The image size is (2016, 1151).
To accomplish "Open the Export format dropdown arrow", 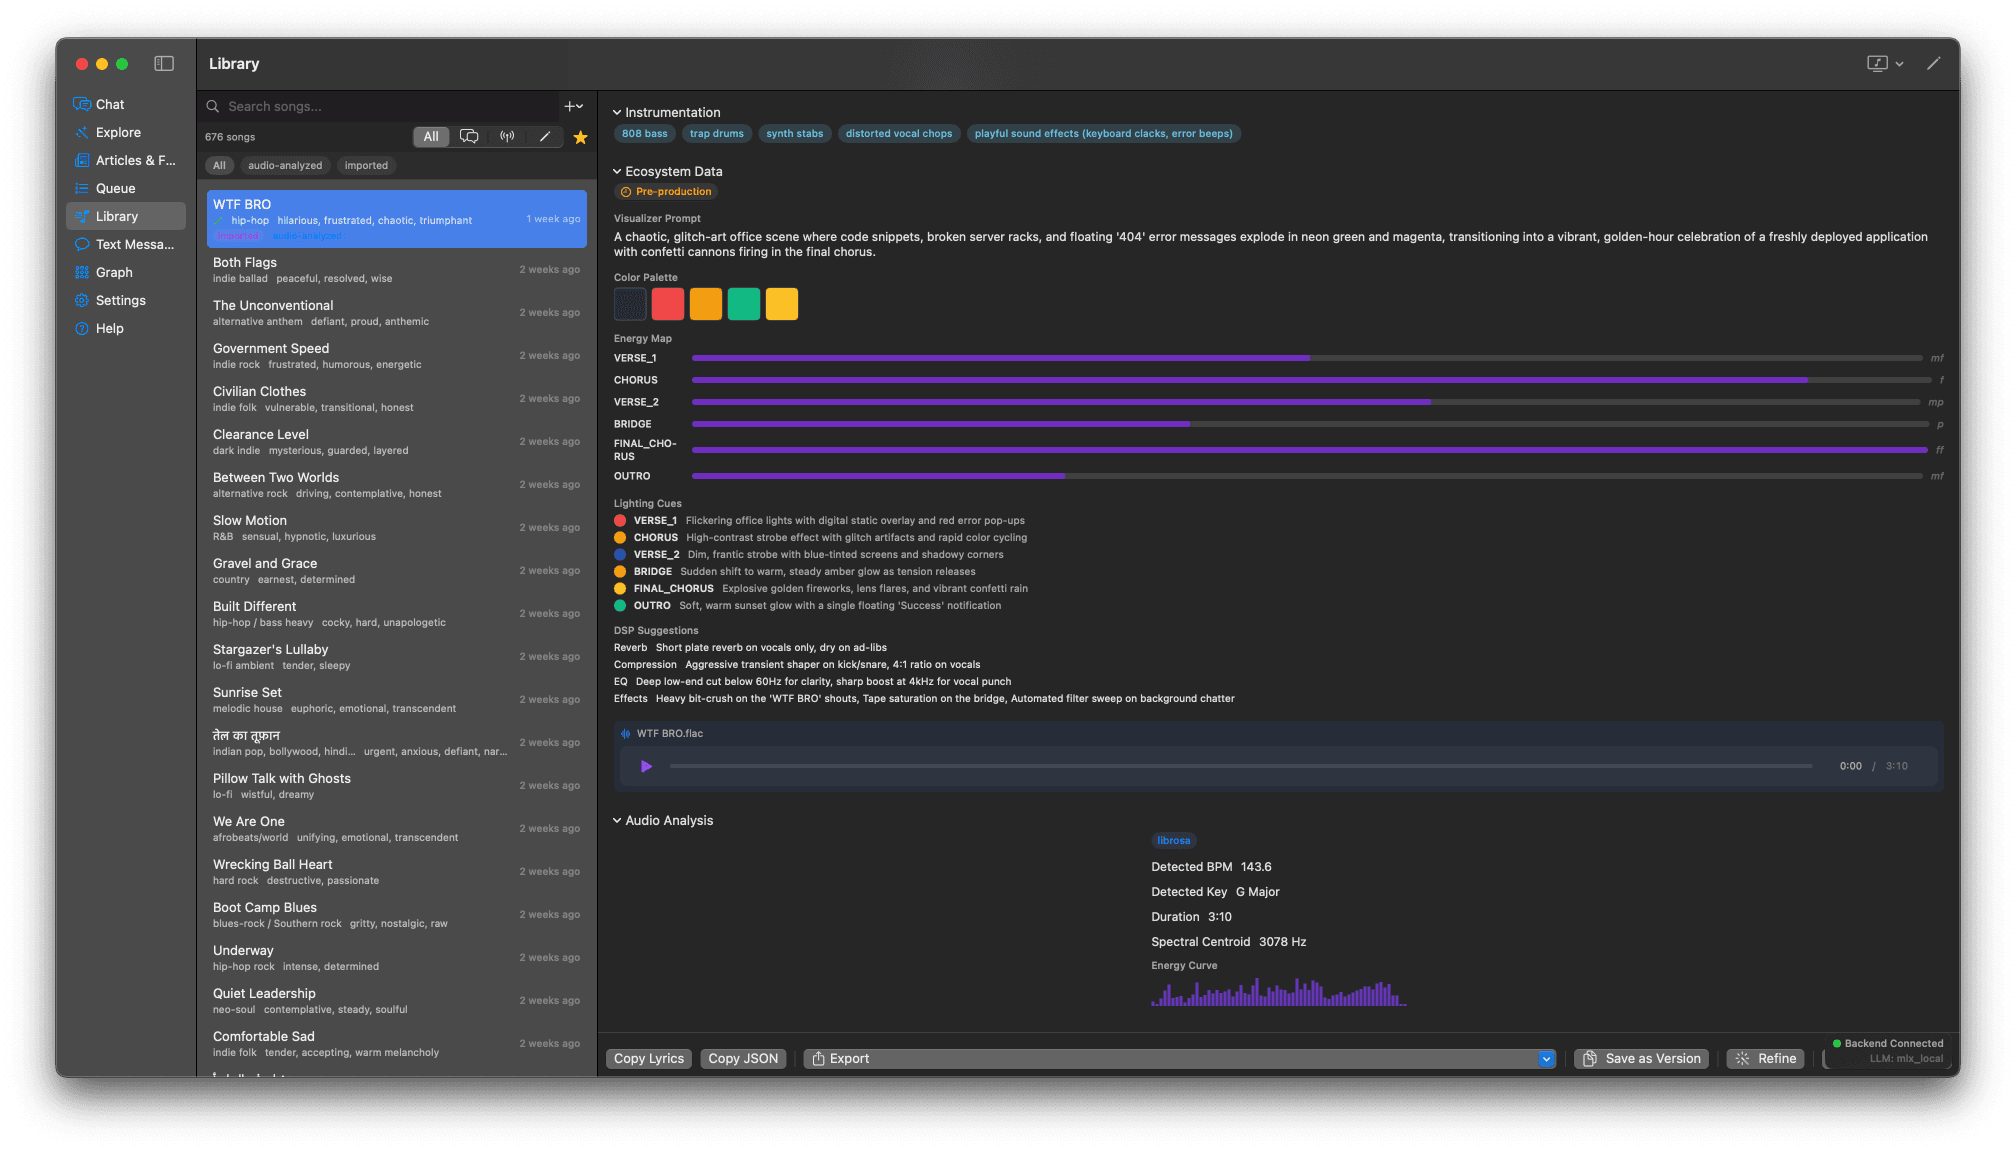I will [x=1546, y=1059].
